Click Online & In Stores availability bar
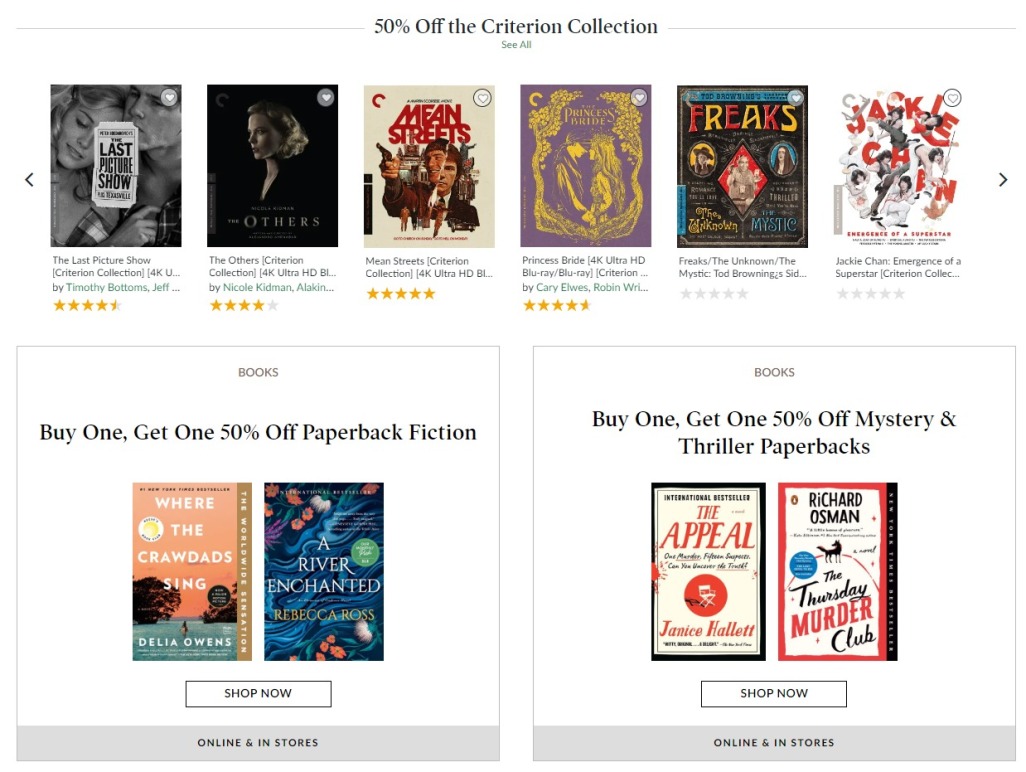Screen dimensions: 1026x772 click(x=257, y=743)
